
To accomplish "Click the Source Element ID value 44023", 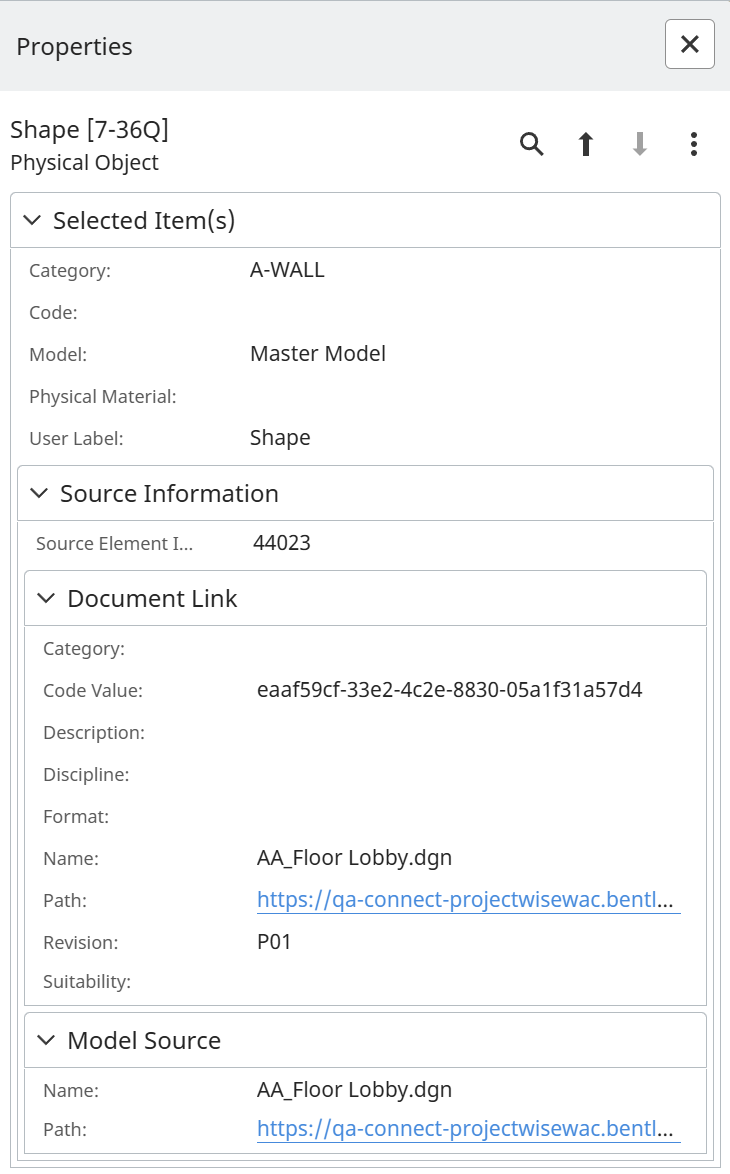I will (x=282, y=543).
